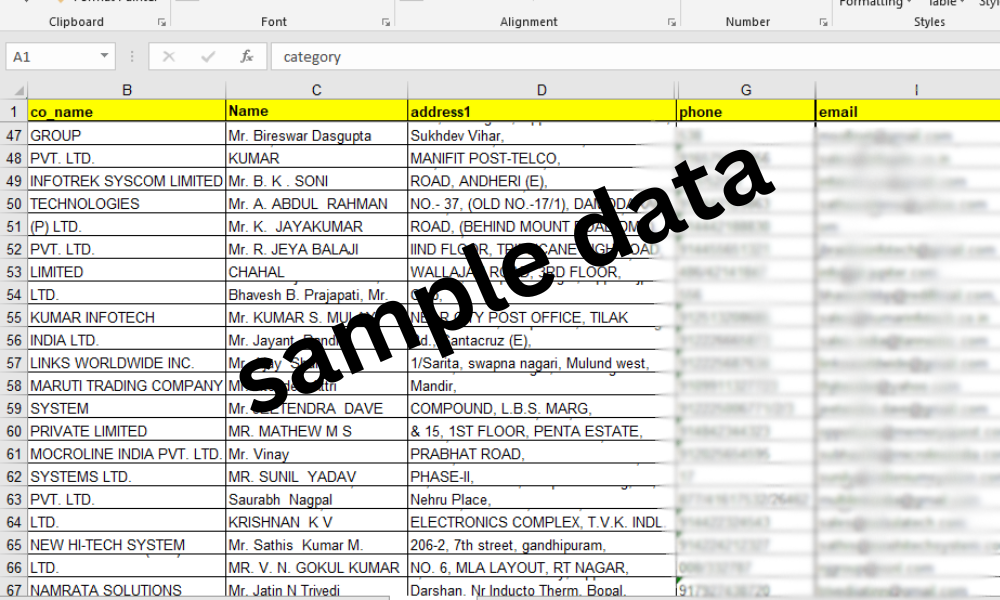This screenshot has height=600, width=1000.
Task: Click the 'address1' header cell
Action: (x=541, y=112)
